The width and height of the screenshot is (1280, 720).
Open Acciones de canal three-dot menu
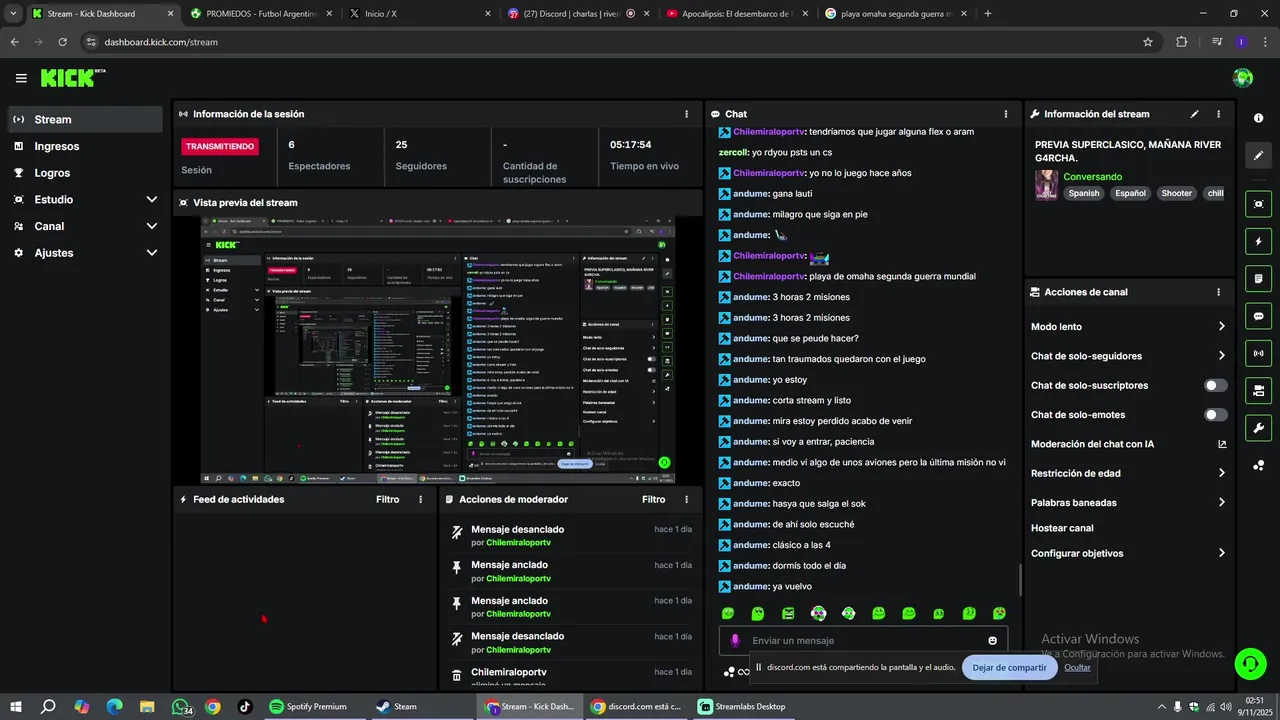pos(1218,292)
